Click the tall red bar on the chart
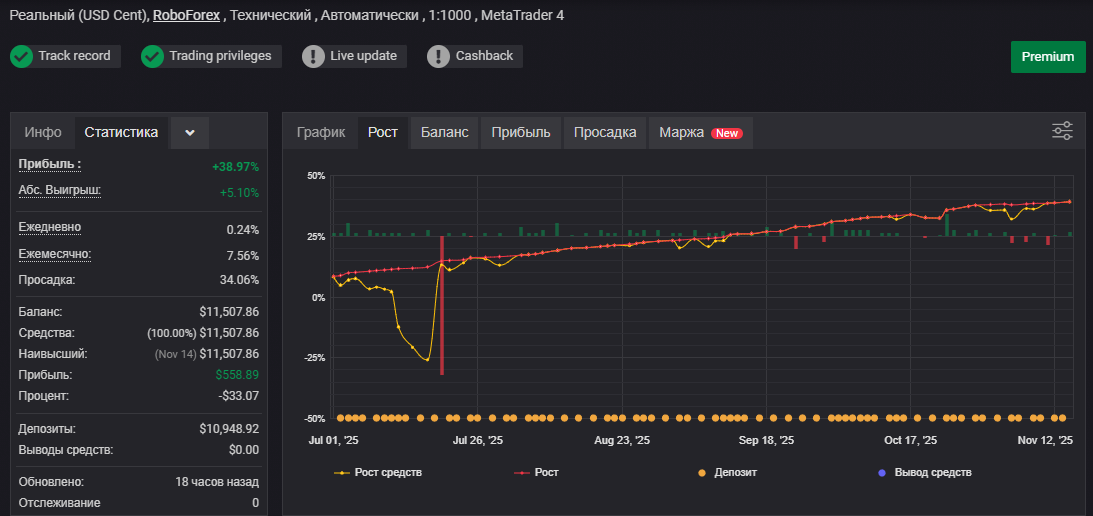Screen dimensions: 1093x516 tap(442, 305)
